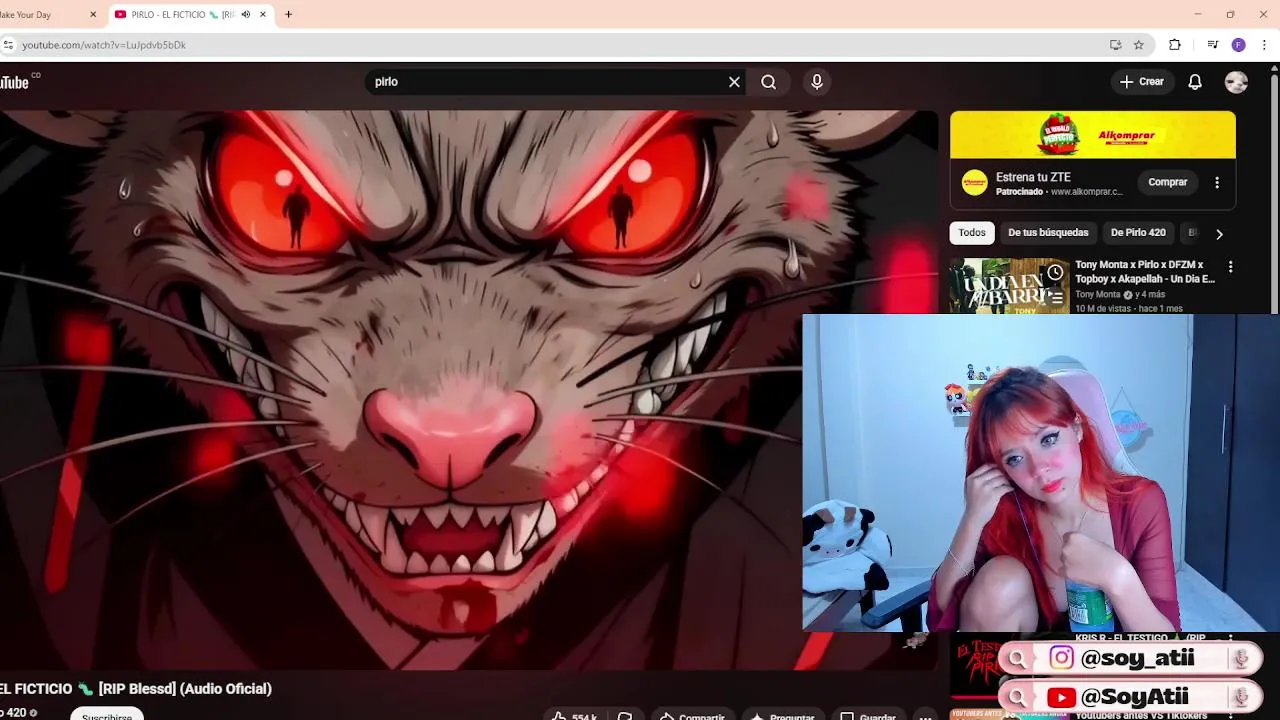Select the 'De Pirlo 420' chip
The image size is (1280, 720).
(x=1138, y=232)
